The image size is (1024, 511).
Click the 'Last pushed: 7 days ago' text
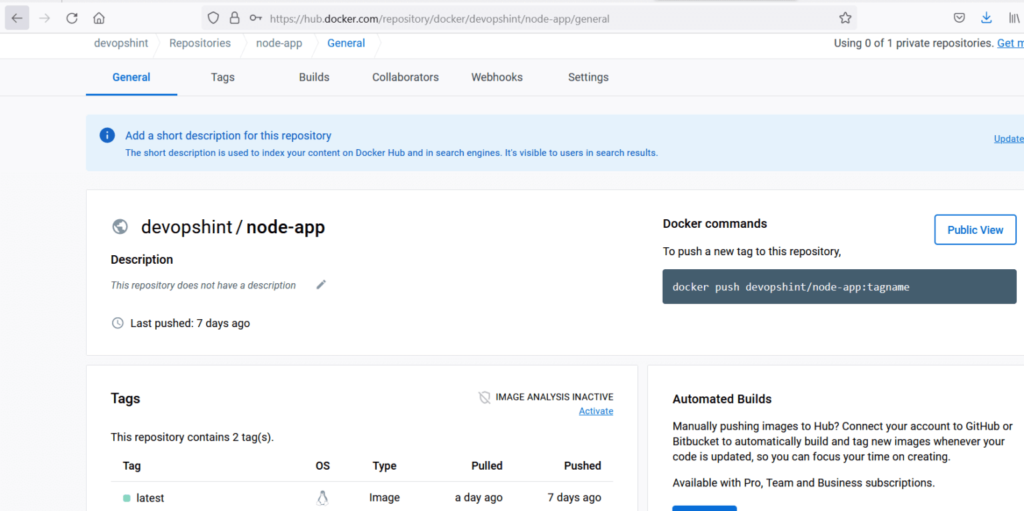tap(190, 323)
